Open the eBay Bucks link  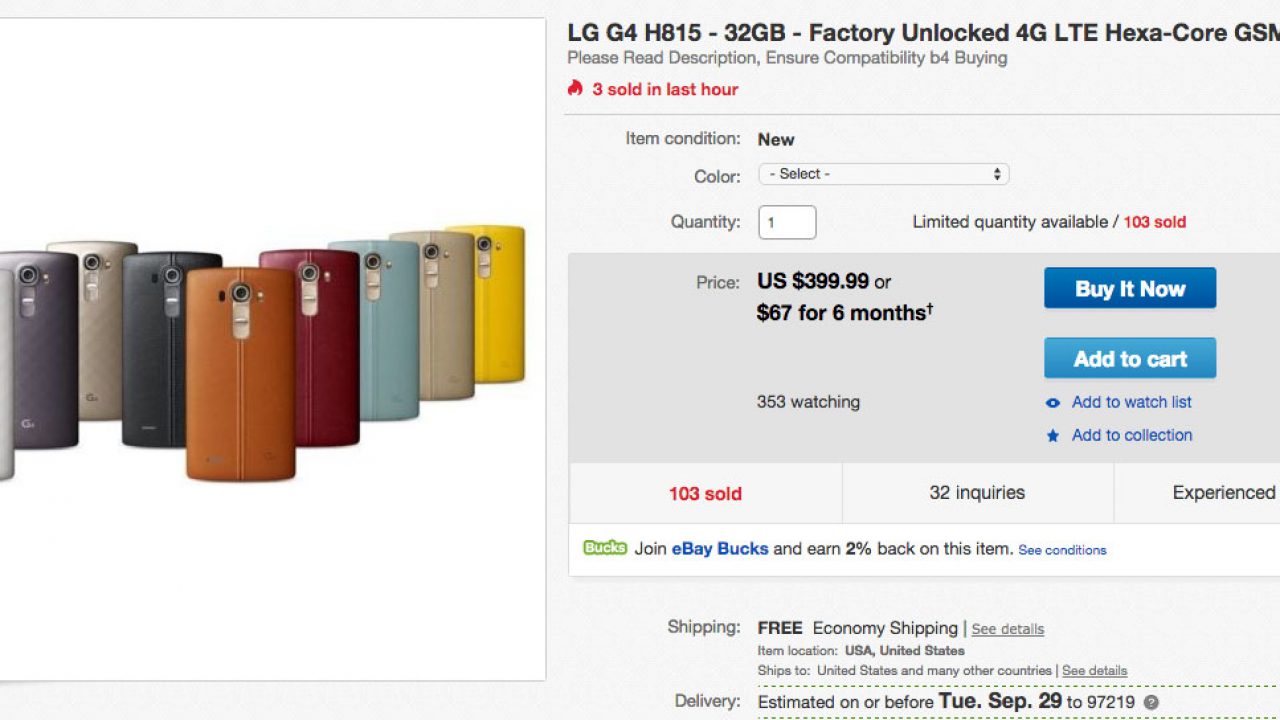[720, 548]
